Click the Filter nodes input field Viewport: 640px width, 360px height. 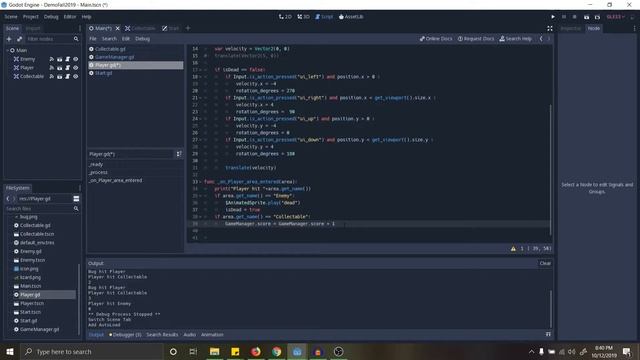[x=49, y=39]
